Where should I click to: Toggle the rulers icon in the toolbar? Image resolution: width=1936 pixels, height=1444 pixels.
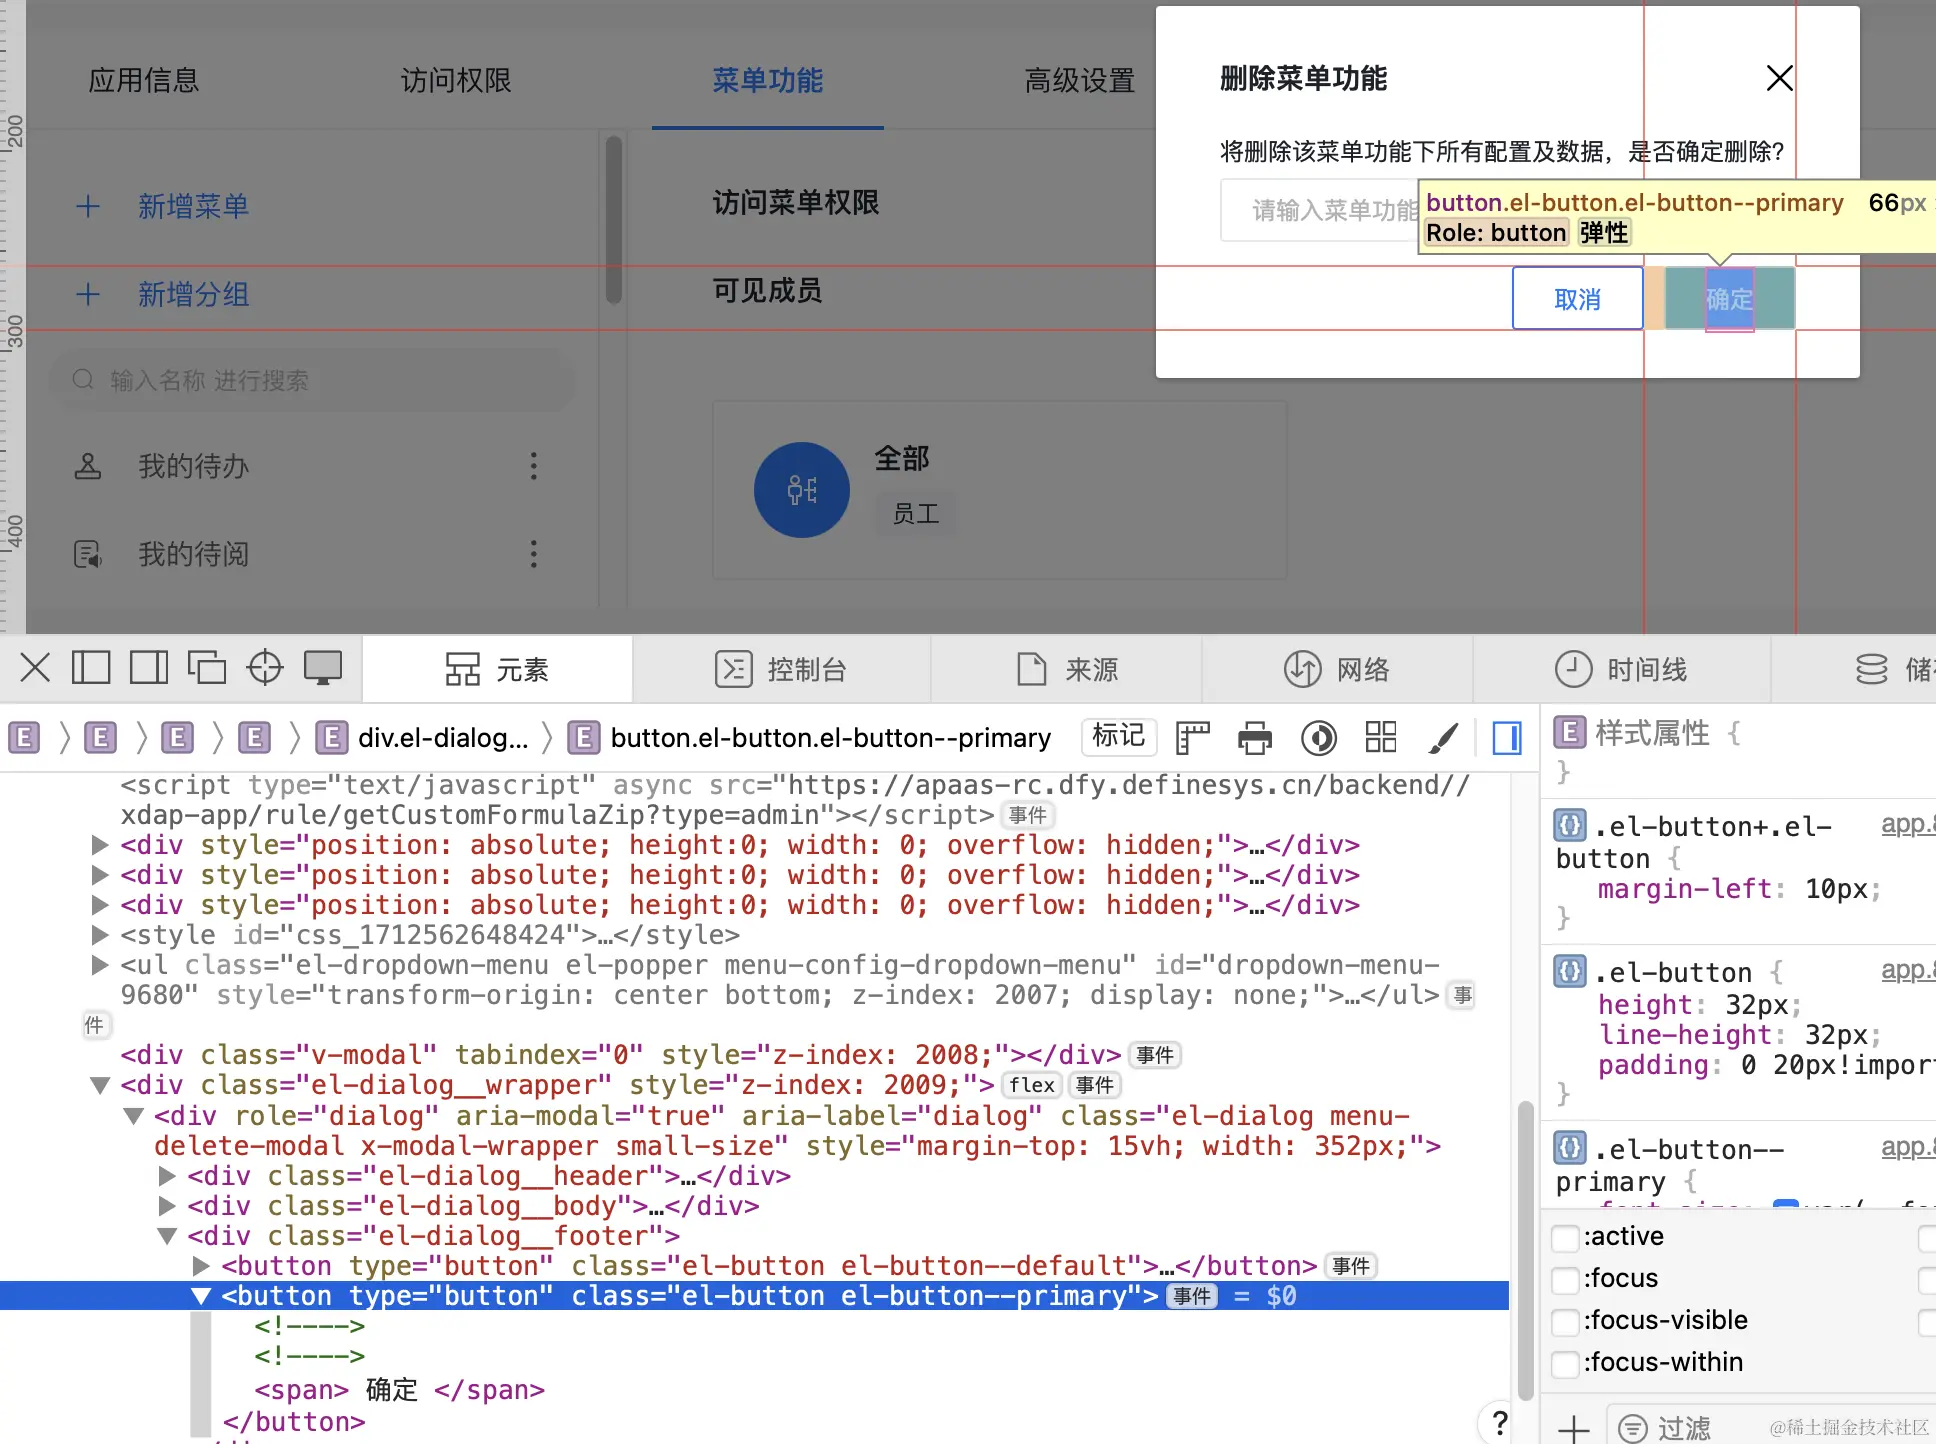pos(1192,739)
